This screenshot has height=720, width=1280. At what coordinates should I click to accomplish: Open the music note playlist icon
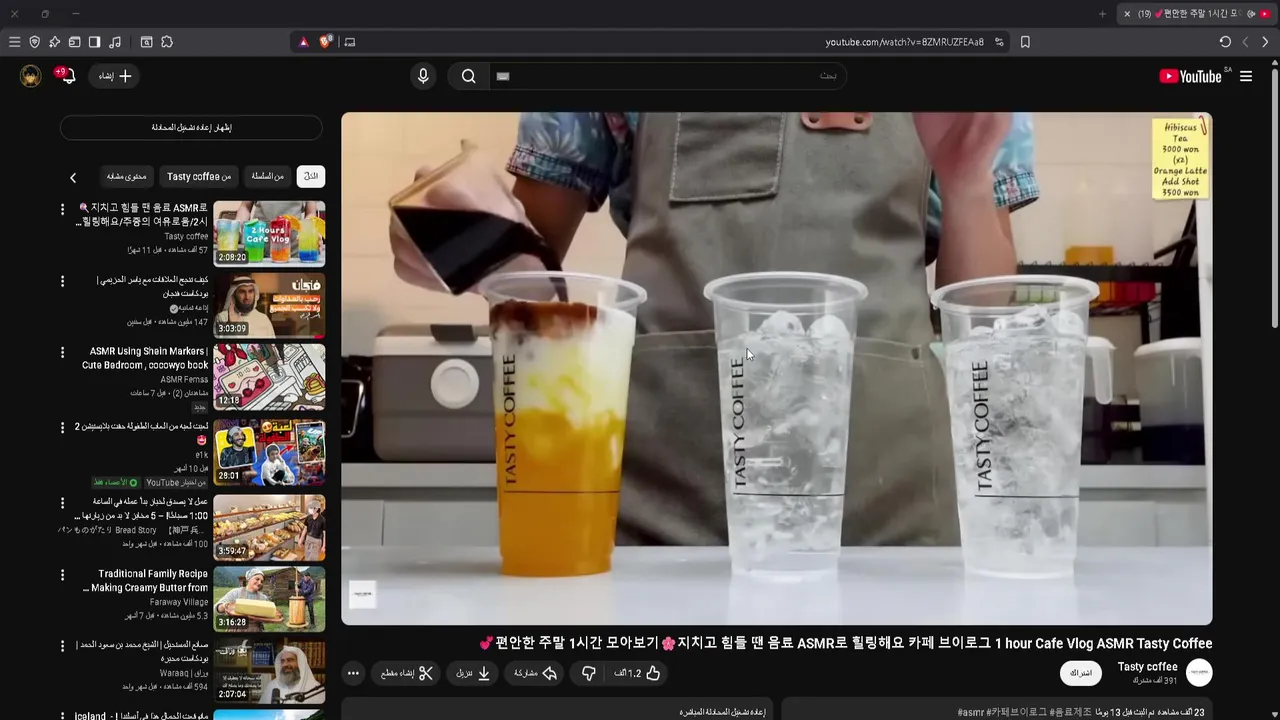pos(115,42)
